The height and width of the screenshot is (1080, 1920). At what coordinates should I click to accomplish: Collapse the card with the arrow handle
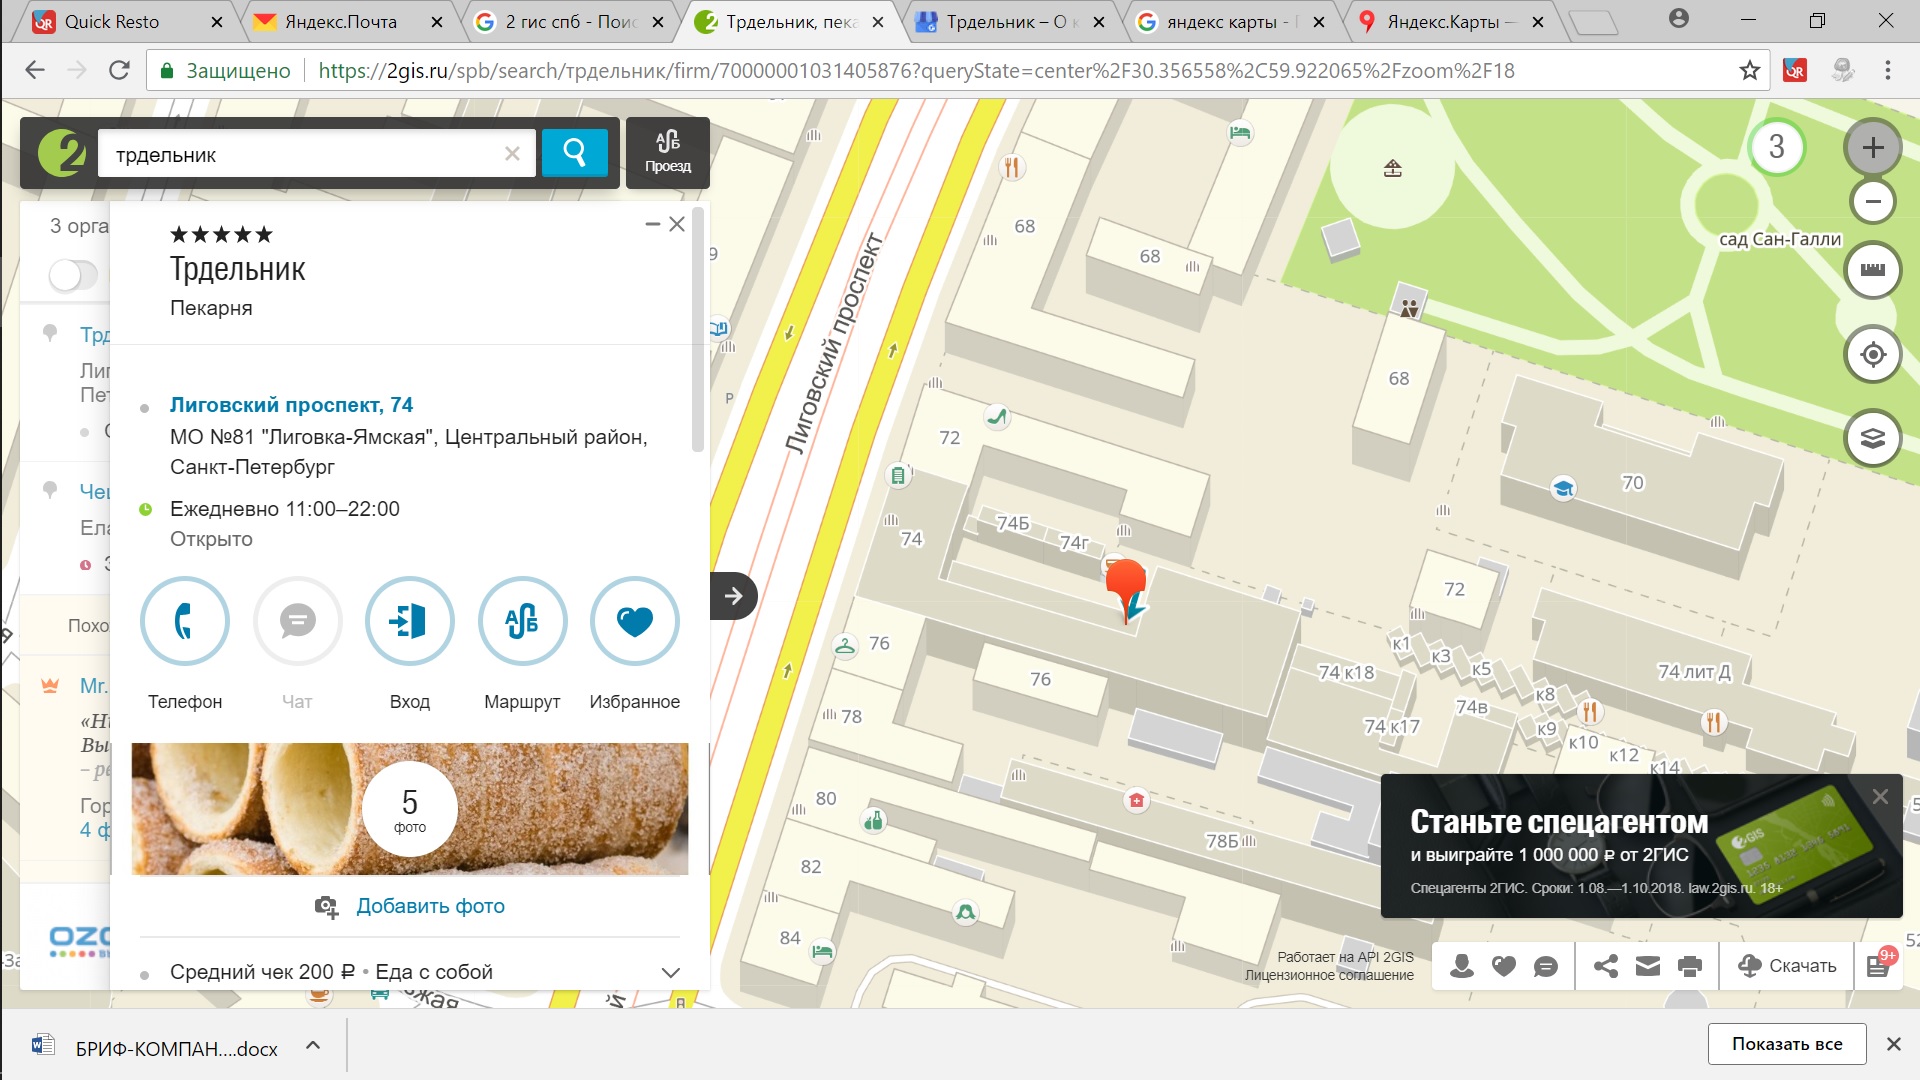click(x=733, y=596)
